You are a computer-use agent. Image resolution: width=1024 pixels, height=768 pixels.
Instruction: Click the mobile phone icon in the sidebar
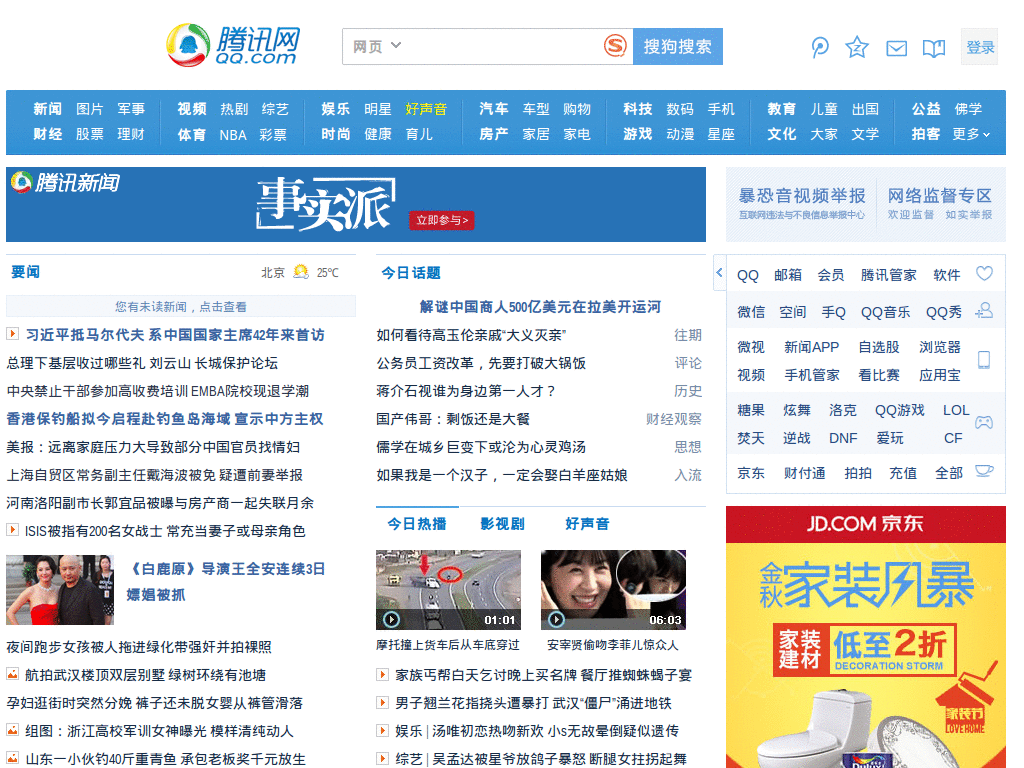pos(985,359)
